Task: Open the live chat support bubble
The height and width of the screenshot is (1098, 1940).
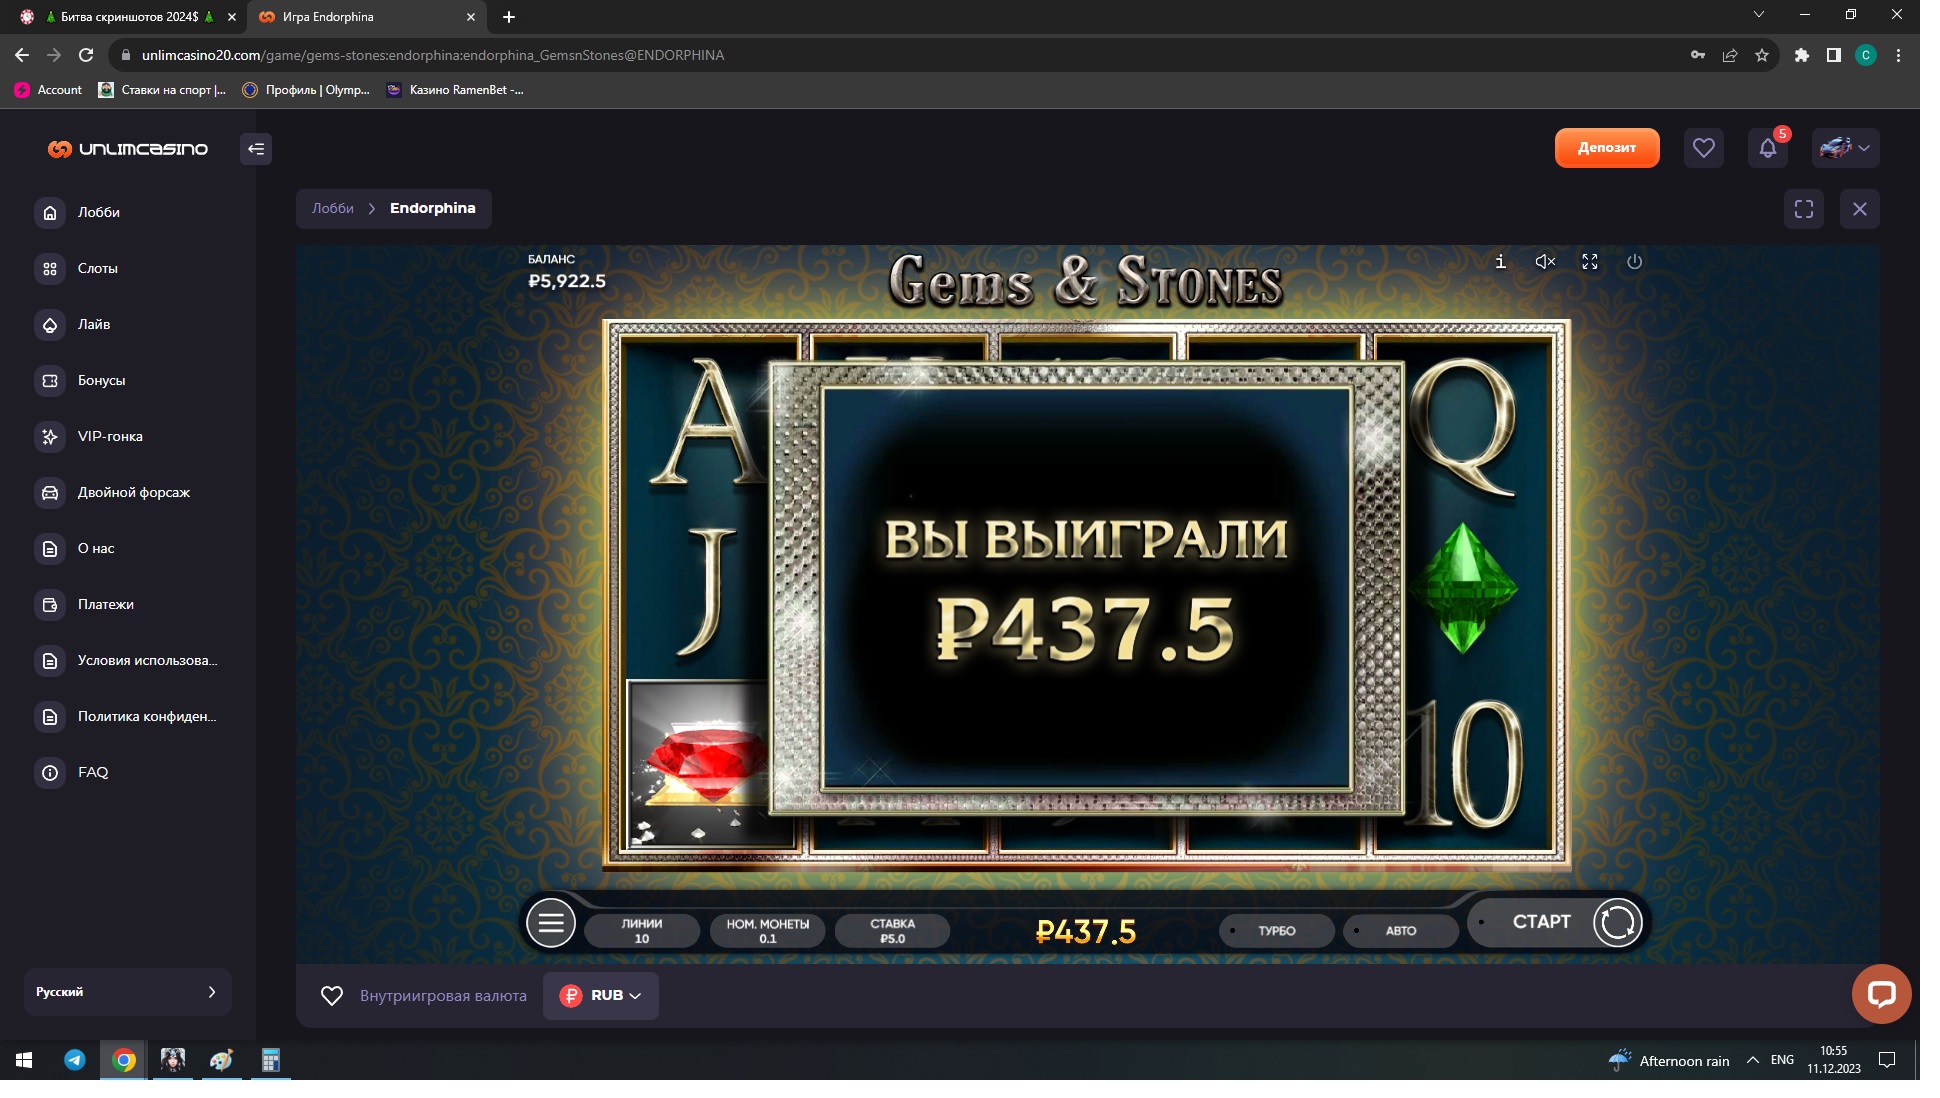Action: click(x=1880, y=993)
